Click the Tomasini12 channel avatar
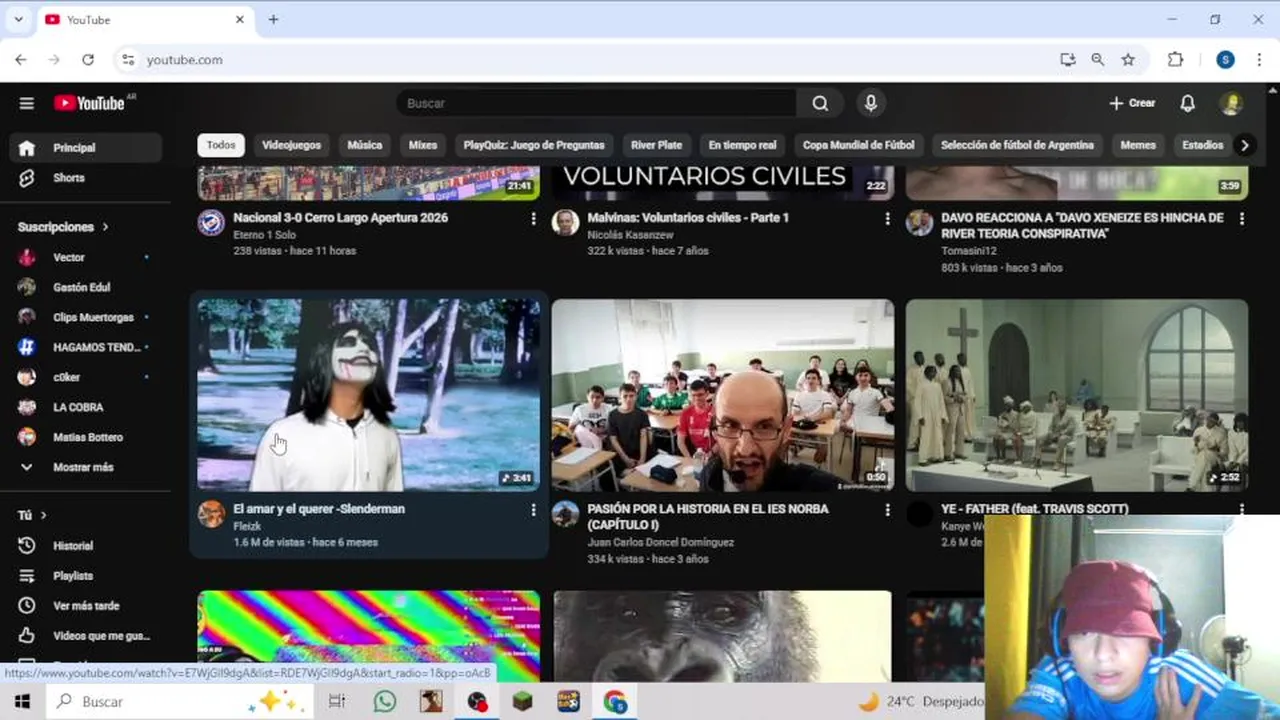This screenshot has width=1280, height=720. click(919, 222)
